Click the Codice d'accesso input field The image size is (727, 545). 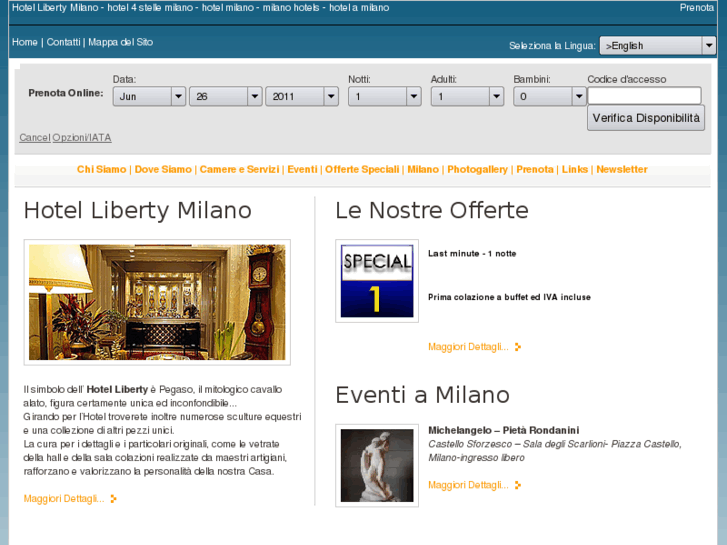coord(644,96)
